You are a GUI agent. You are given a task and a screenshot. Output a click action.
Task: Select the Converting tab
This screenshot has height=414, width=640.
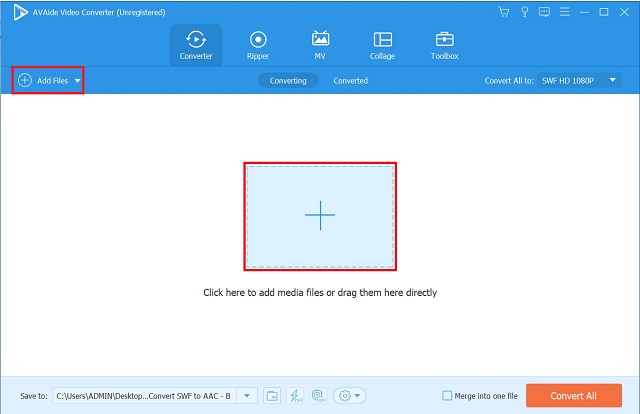288,80
